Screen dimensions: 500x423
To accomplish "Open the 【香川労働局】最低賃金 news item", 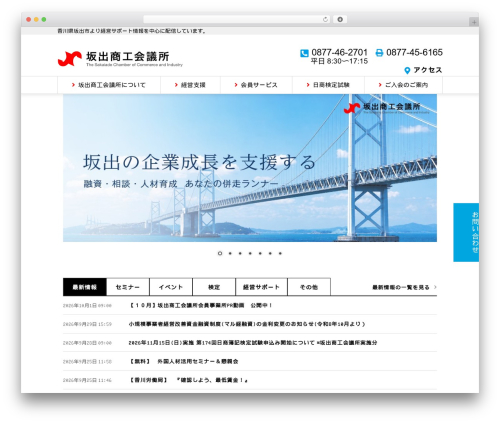I will 188,380.
